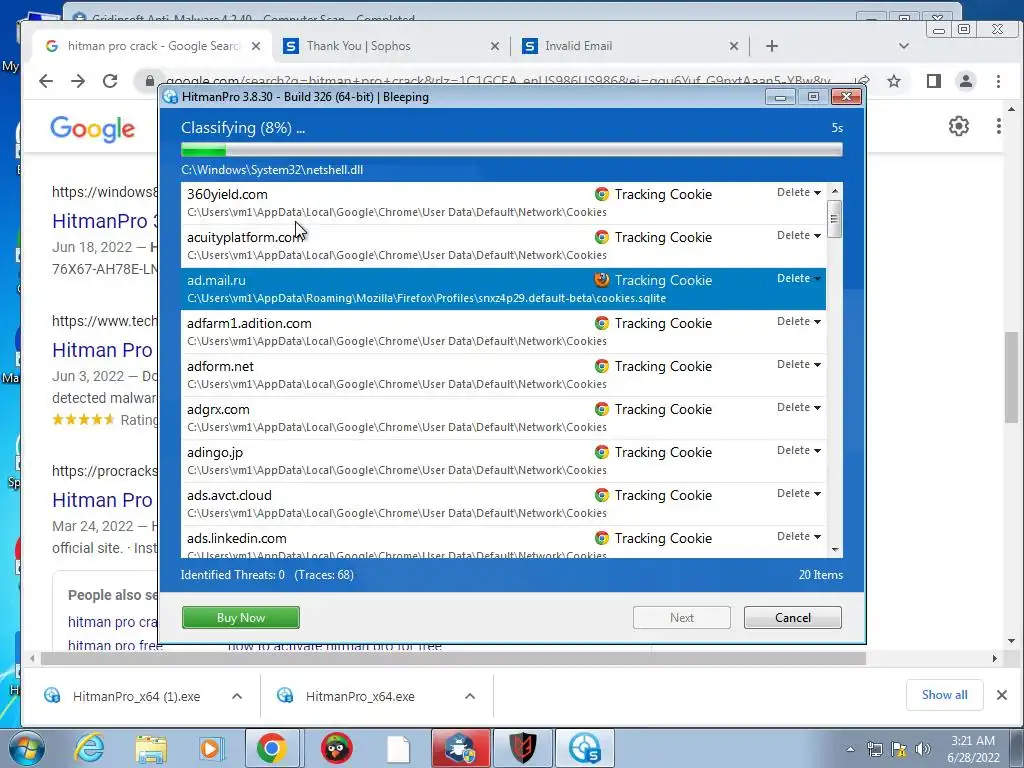This screenshot has width=1024, height=768.
Task: Close the Chrome downloads bar
Action: click(1002, 695)
